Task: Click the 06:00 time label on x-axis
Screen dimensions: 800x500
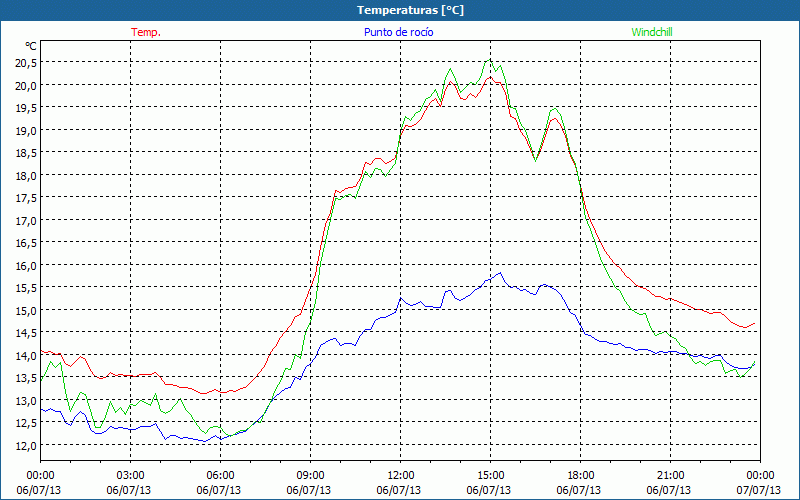Action: (220, 476)
